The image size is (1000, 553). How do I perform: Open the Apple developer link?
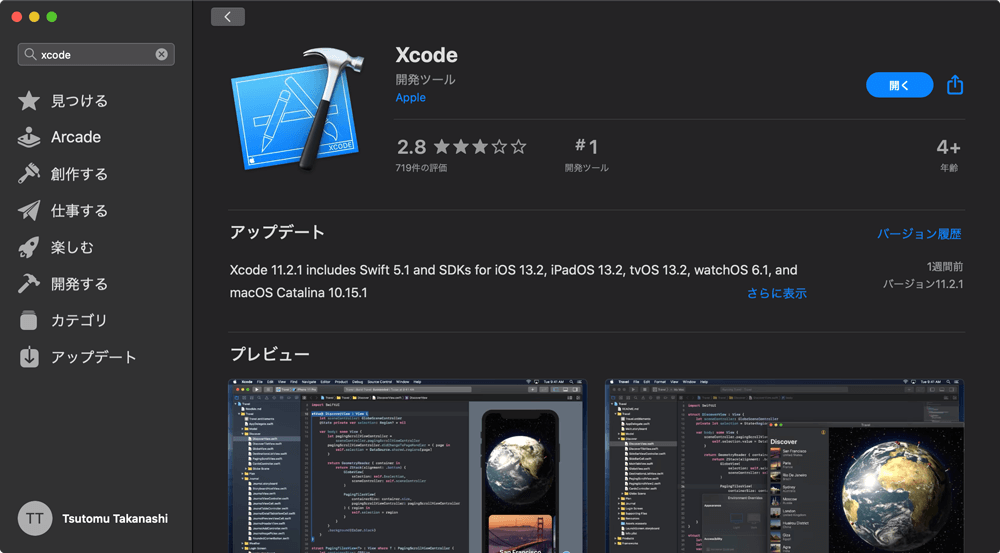(x=410, y=98)
